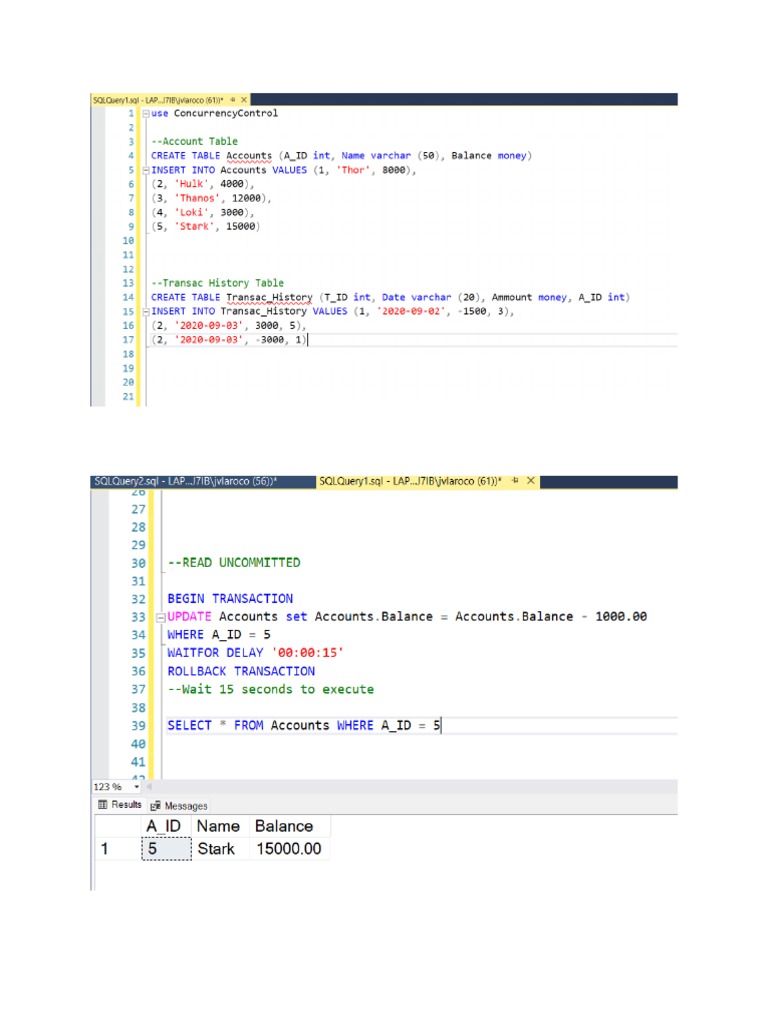The height and width of the screenshot is (1024, 768).
Task: Collapse the UPDATE Accounts statement block
Action: point(160,617)
